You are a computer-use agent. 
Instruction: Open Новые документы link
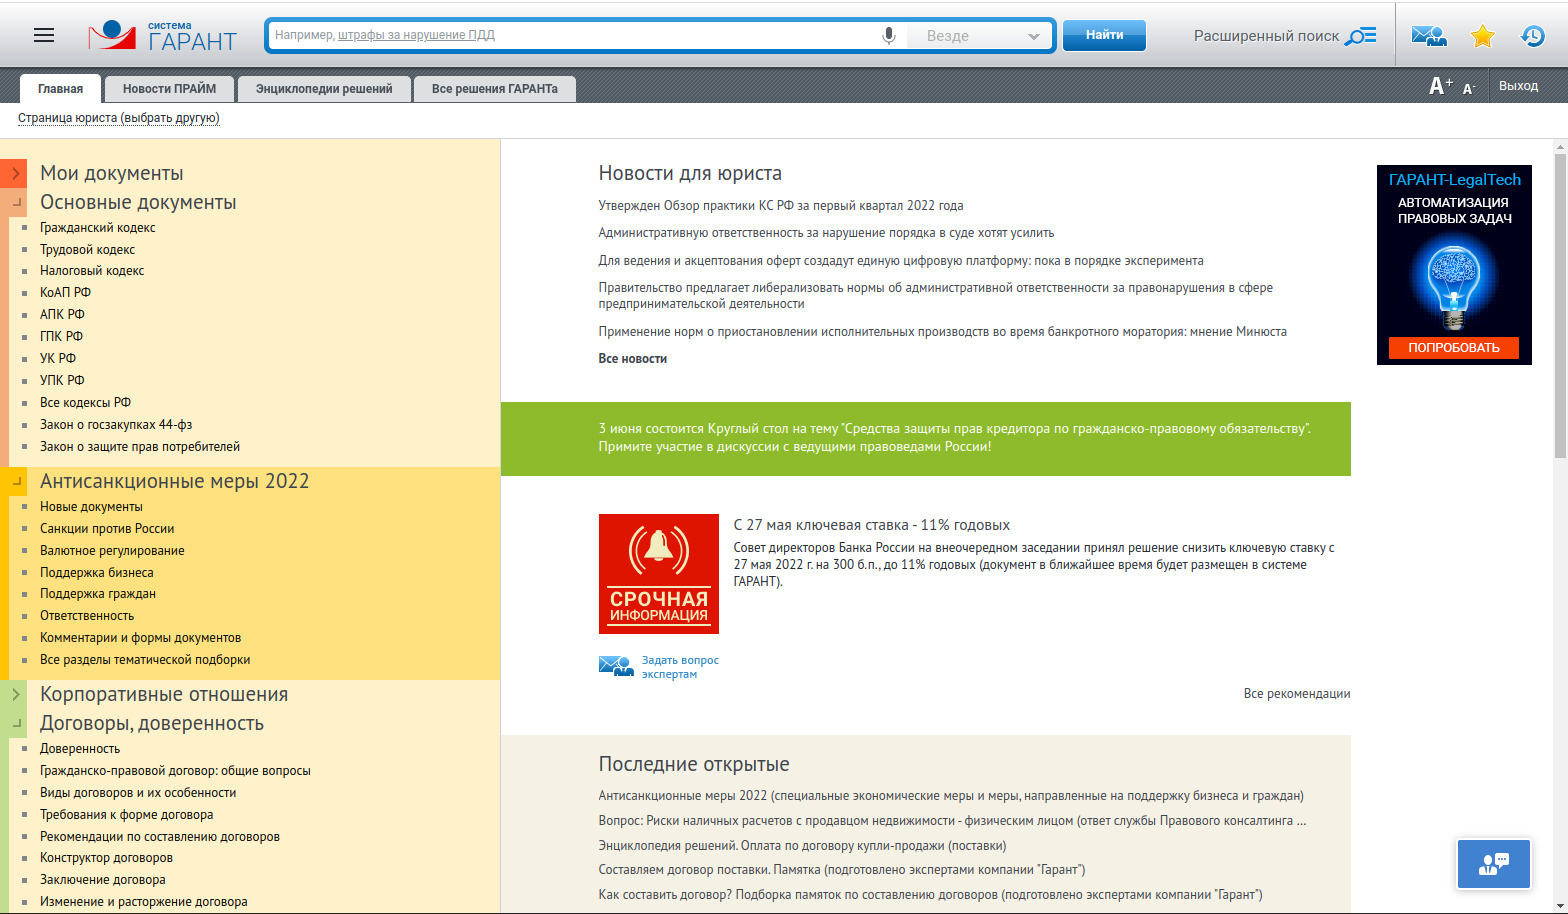click(x=91, y=507)
